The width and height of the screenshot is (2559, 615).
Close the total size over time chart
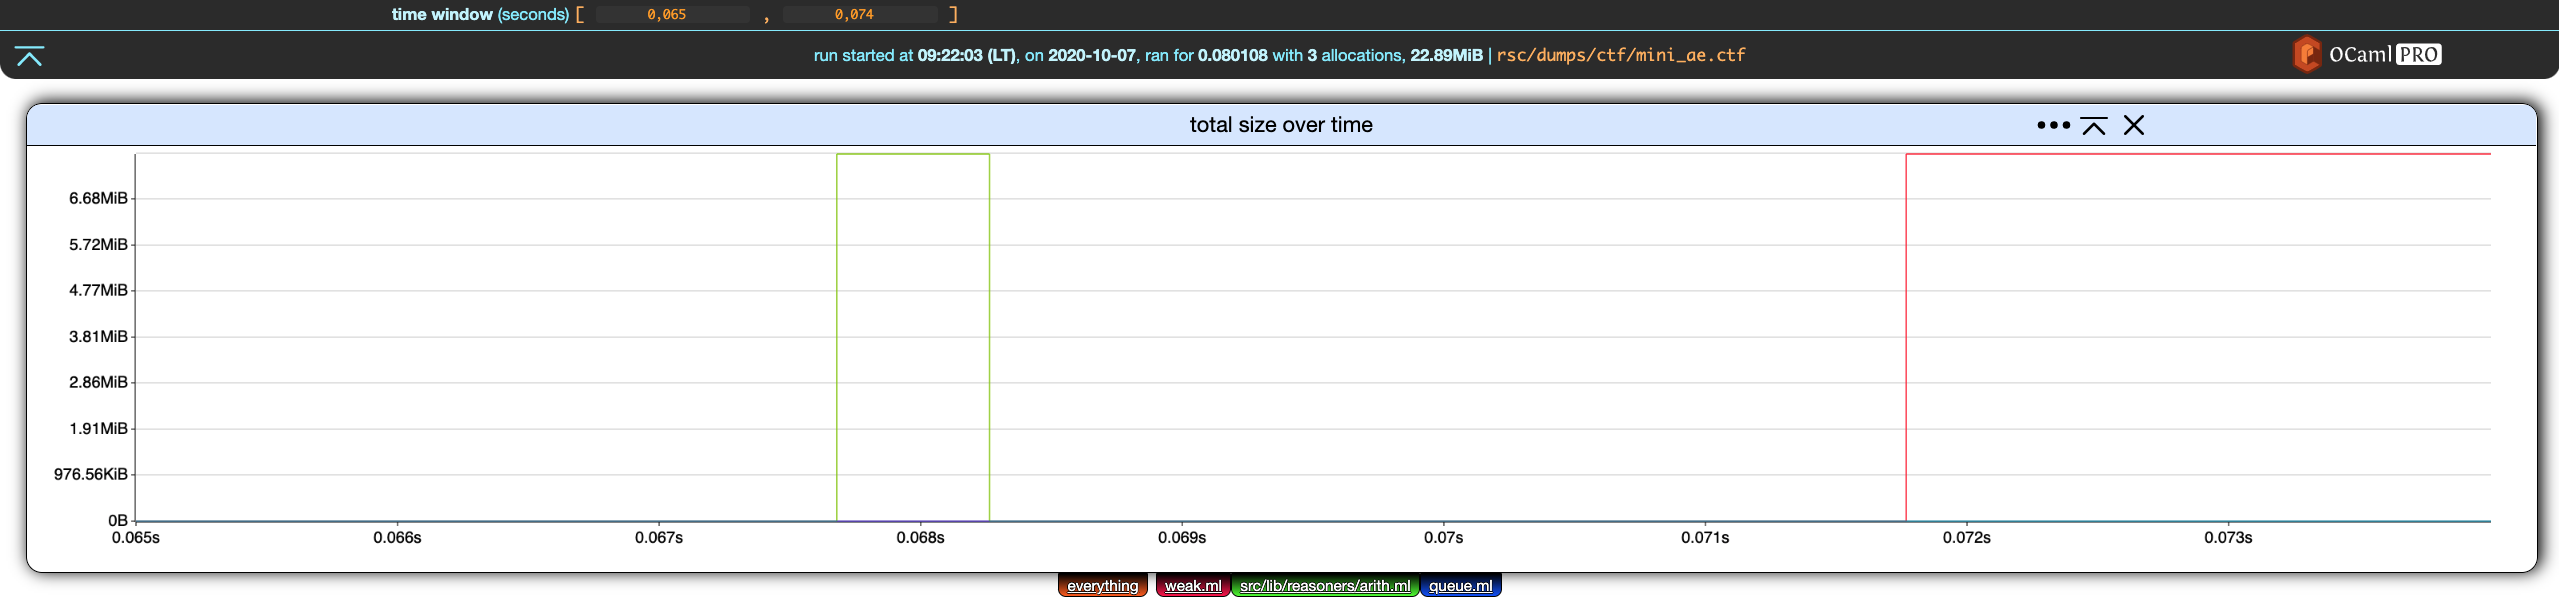pos(2134,125)
